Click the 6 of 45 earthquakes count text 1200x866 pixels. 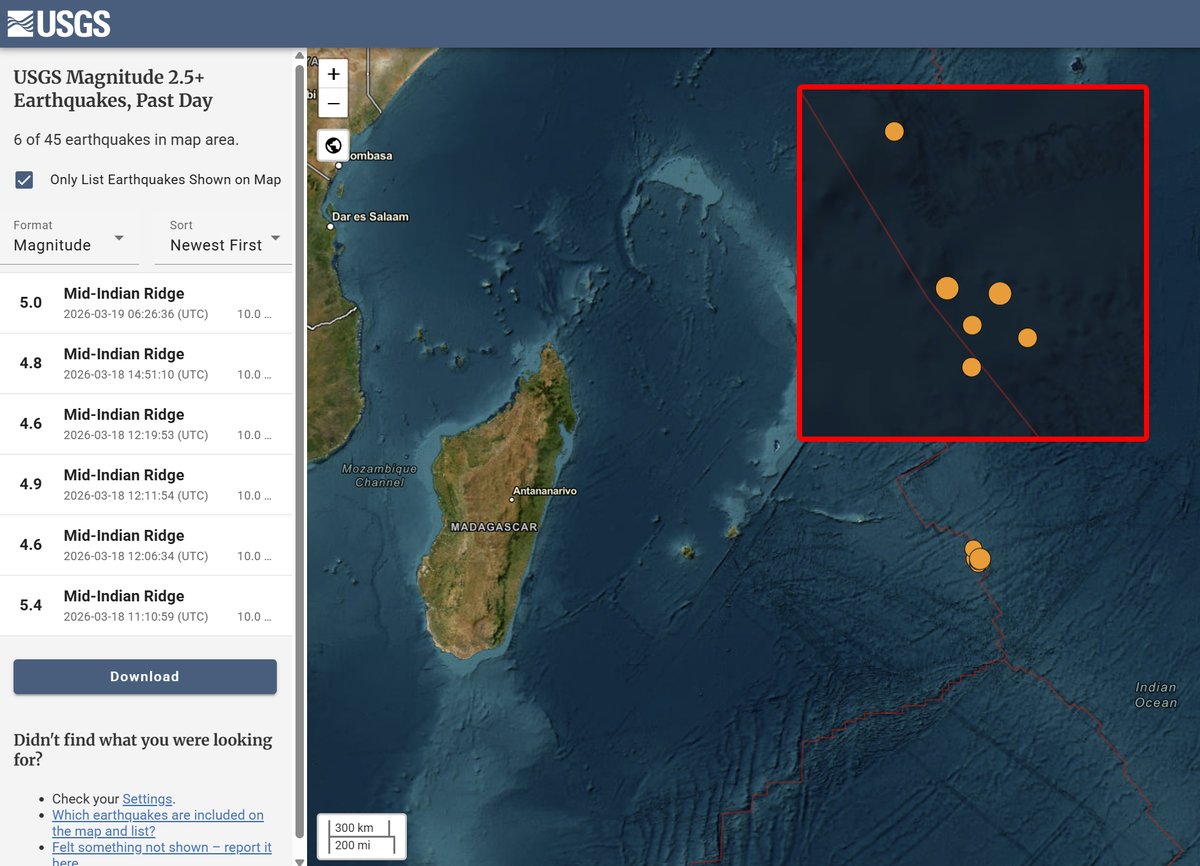click(x=126, y=140)
